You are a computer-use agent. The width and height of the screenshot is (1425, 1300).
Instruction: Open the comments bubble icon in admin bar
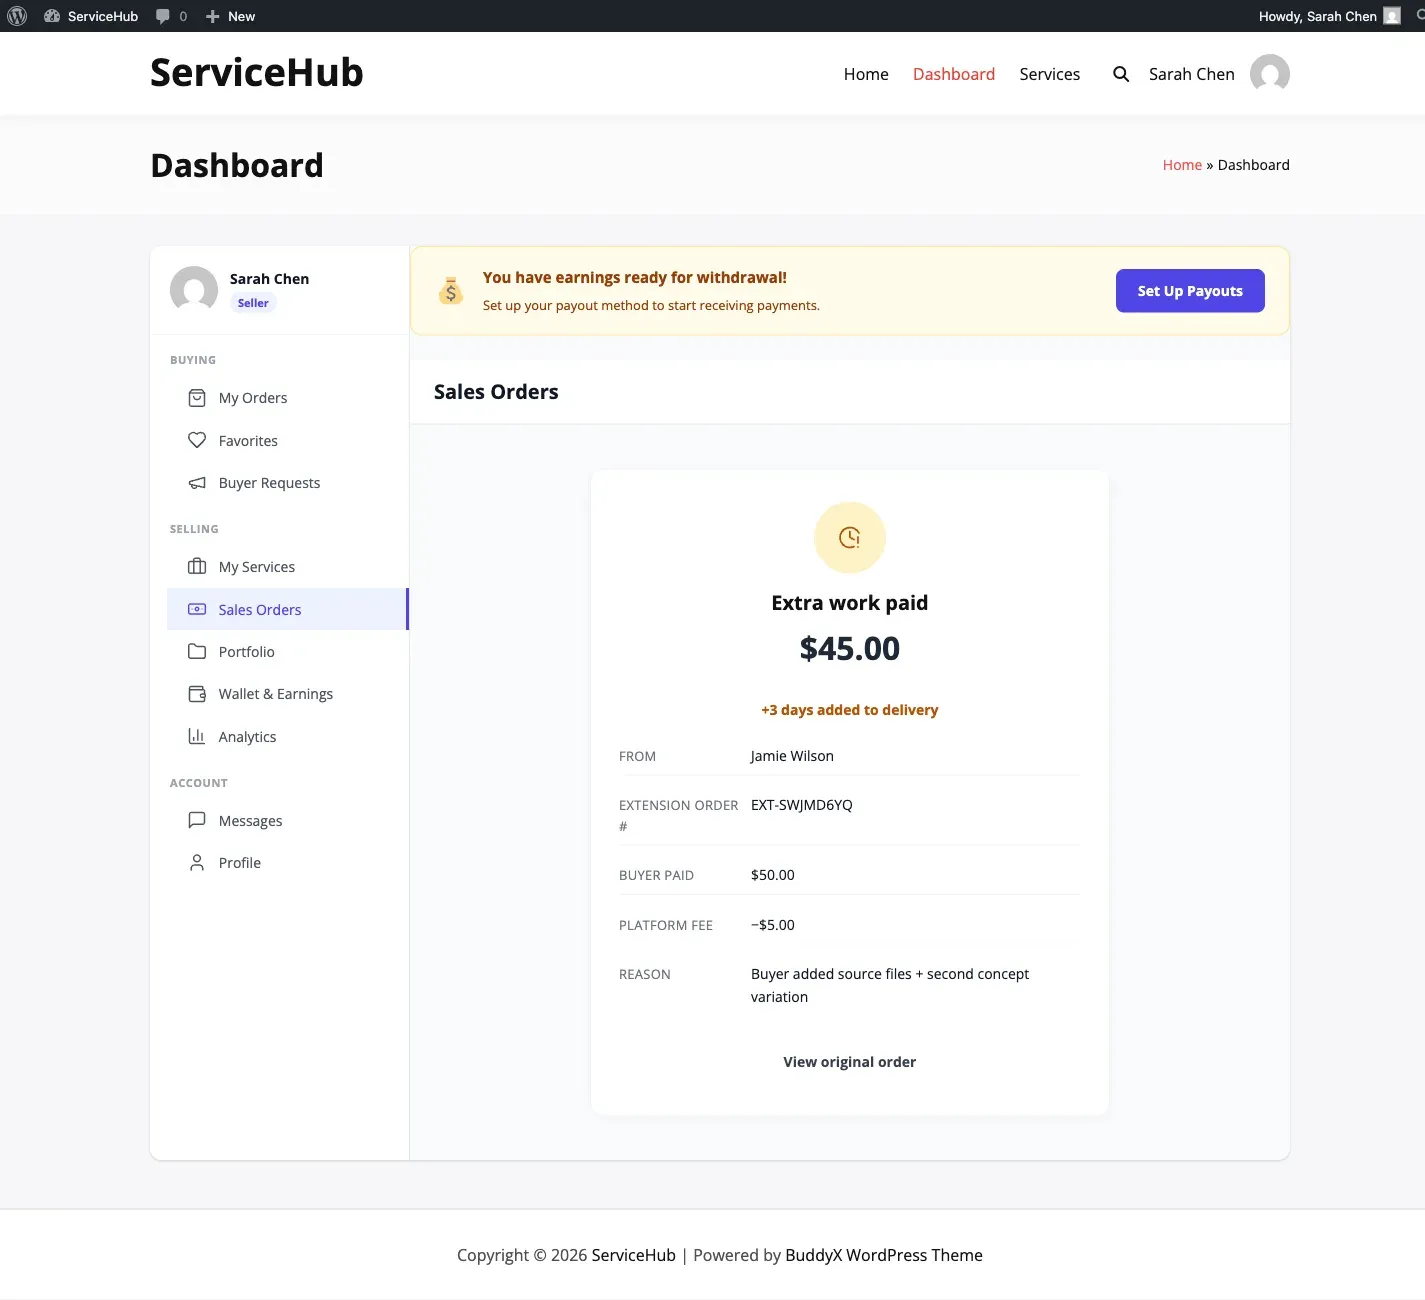click(x=163, y=16)
